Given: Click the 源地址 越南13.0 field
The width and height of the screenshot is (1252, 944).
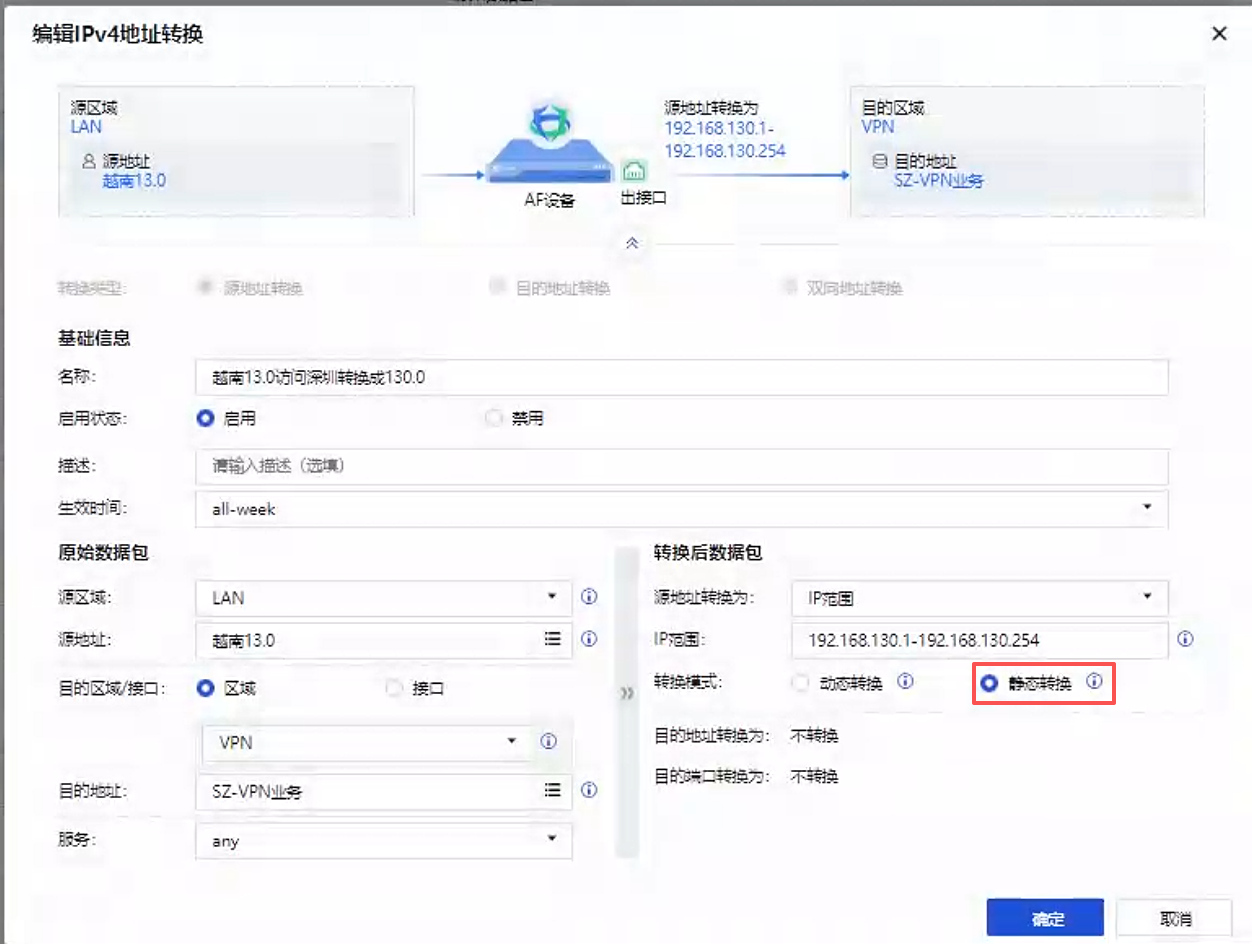Looking at the screenshot, I should [x=384, y=640].
